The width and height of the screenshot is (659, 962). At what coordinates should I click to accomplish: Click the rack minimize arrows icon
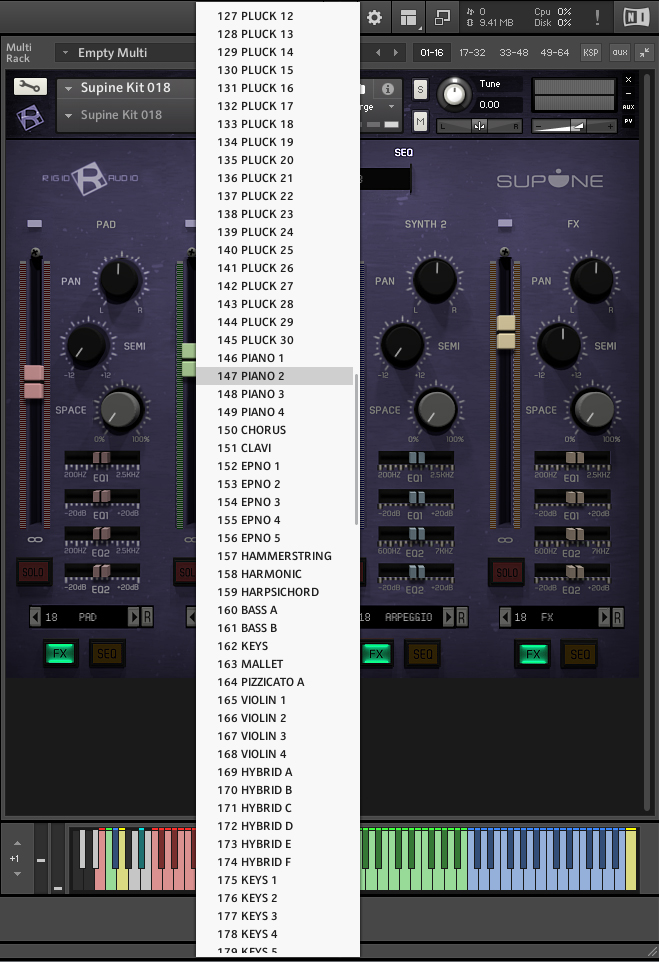(644, 53)
